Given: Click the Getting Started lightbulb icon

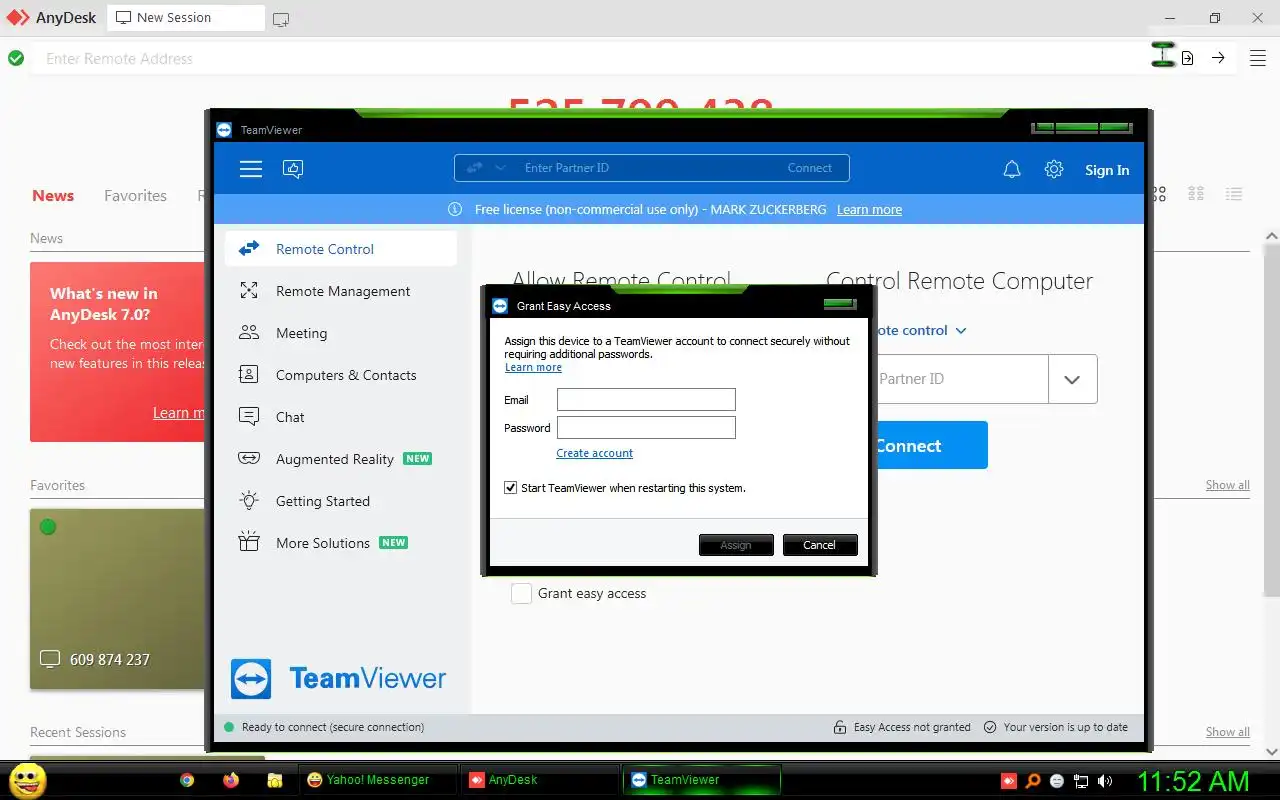Looking at the screenshot, I should [x=249, y=501].
